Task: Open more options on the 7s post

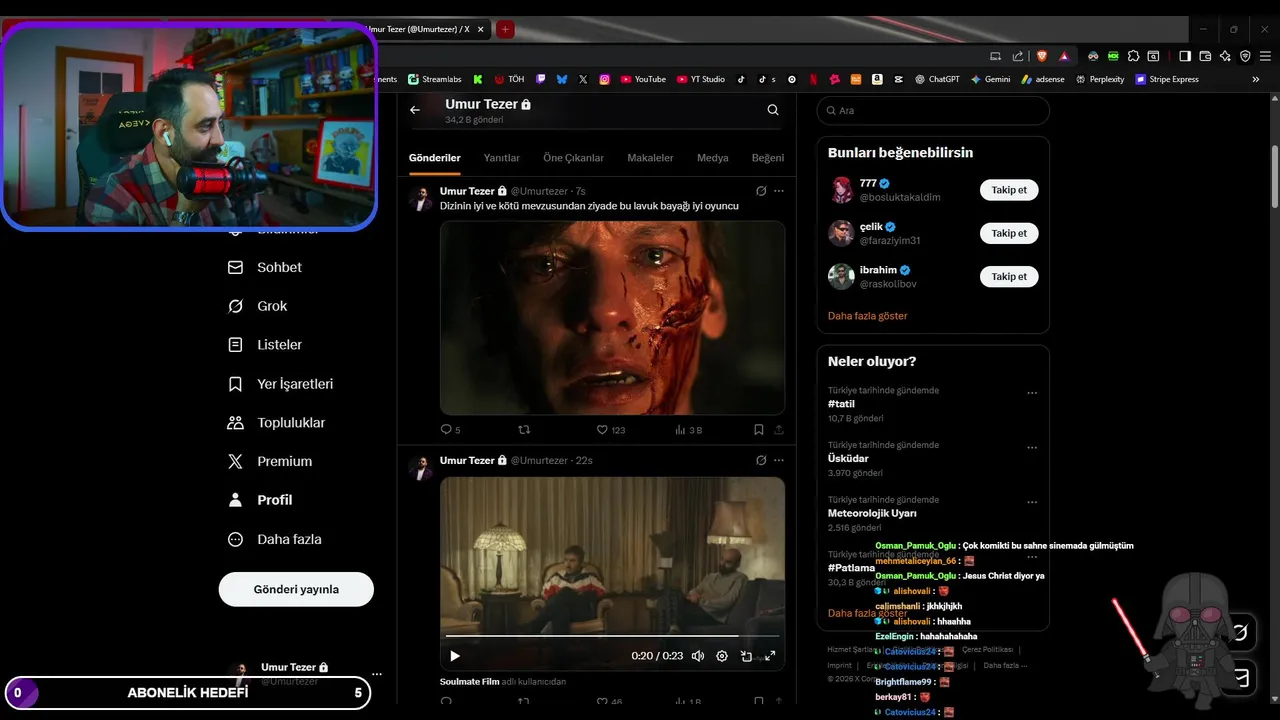Action: click(x=779, y=191)
